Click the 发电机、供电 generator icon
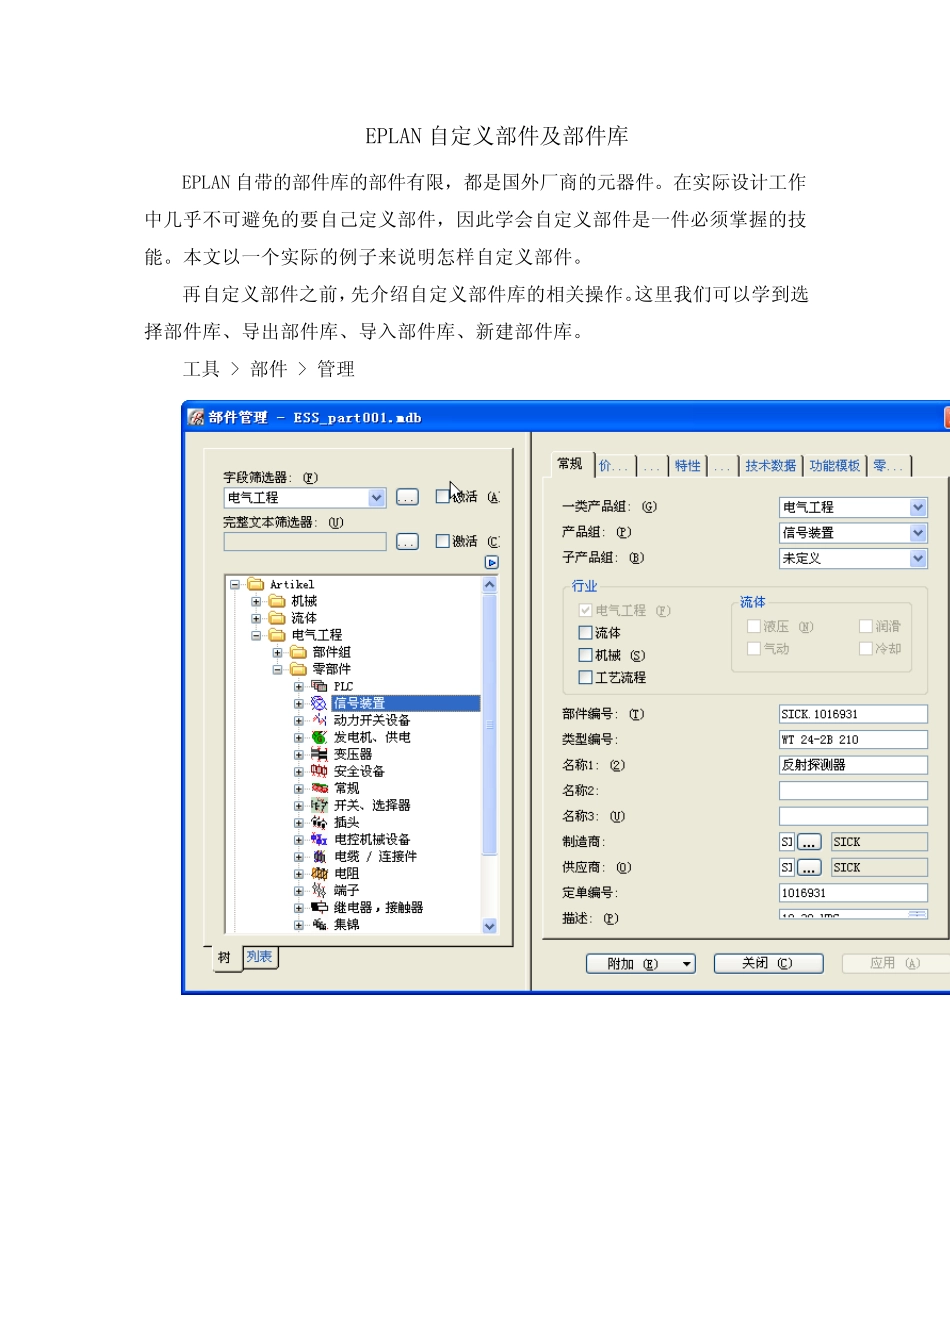 (x=319, y=737)
